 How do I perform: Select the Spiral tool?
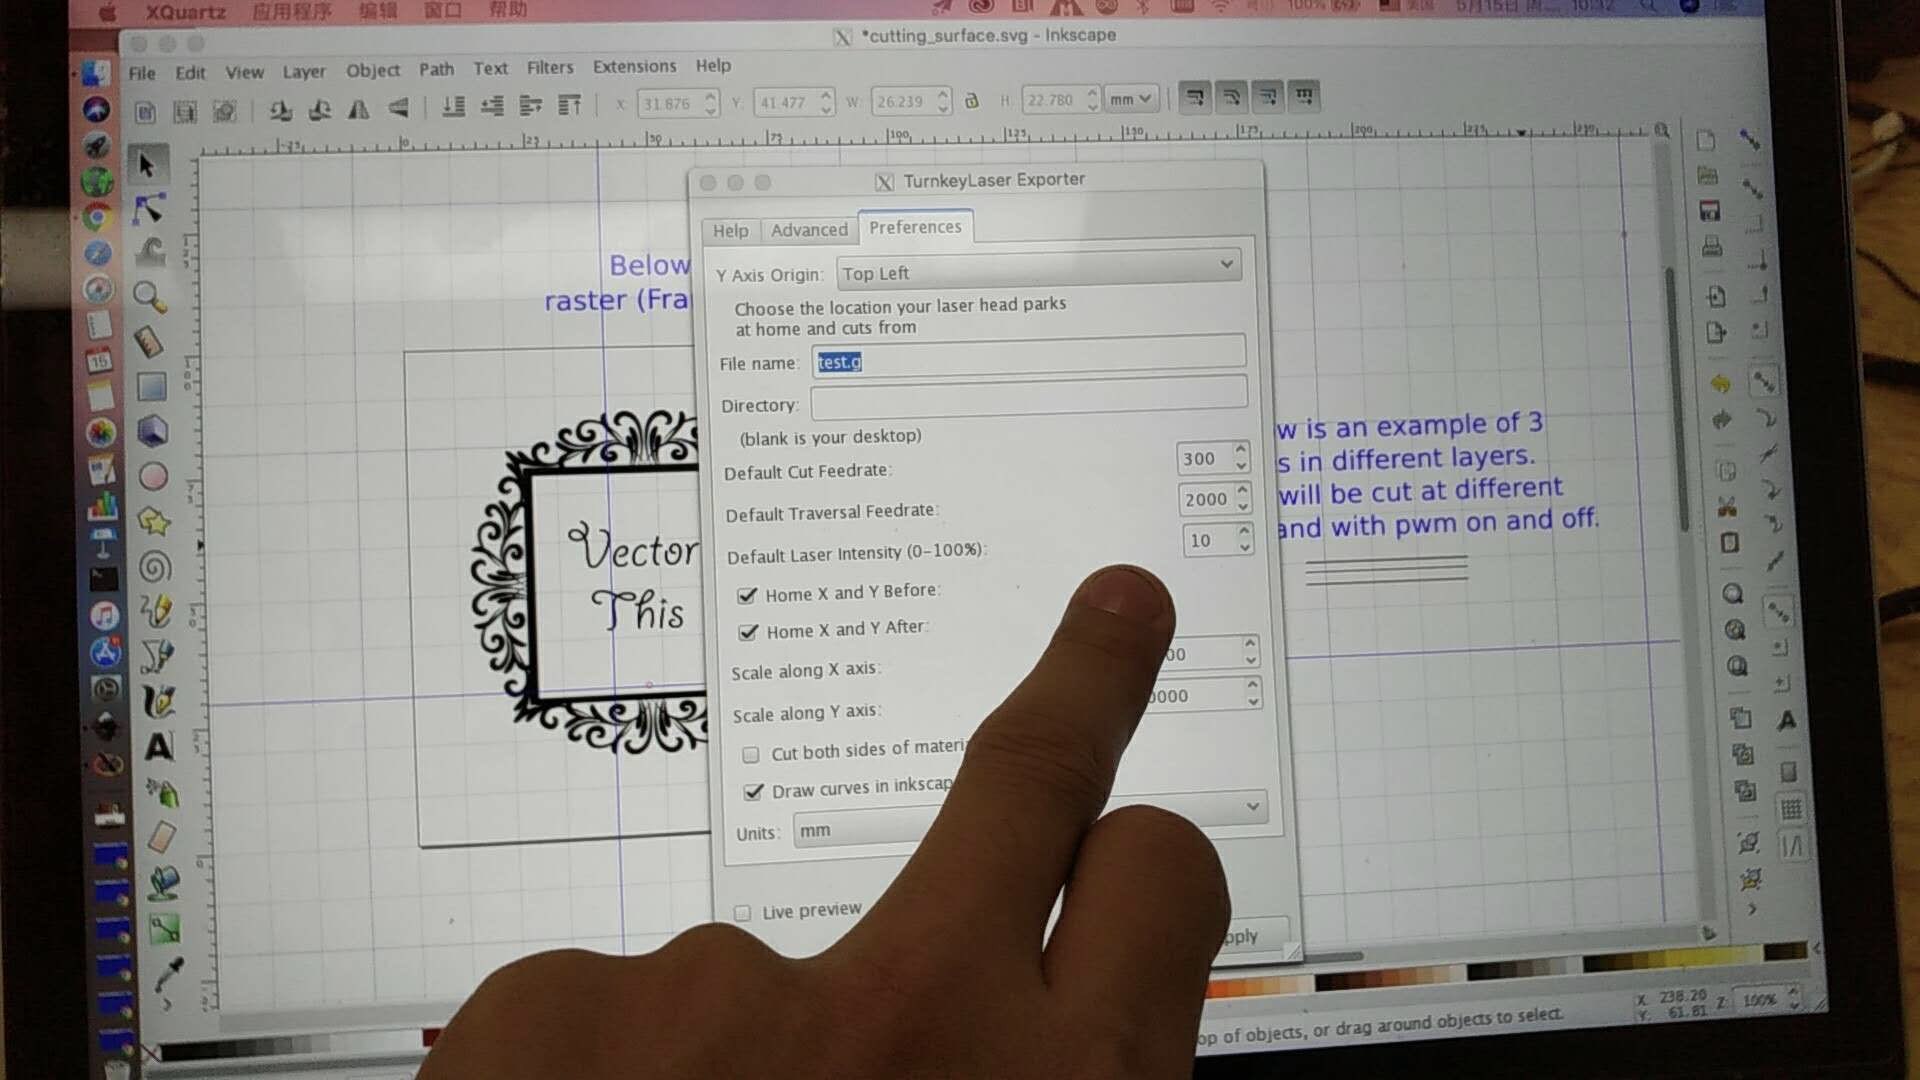pos(155,567)
